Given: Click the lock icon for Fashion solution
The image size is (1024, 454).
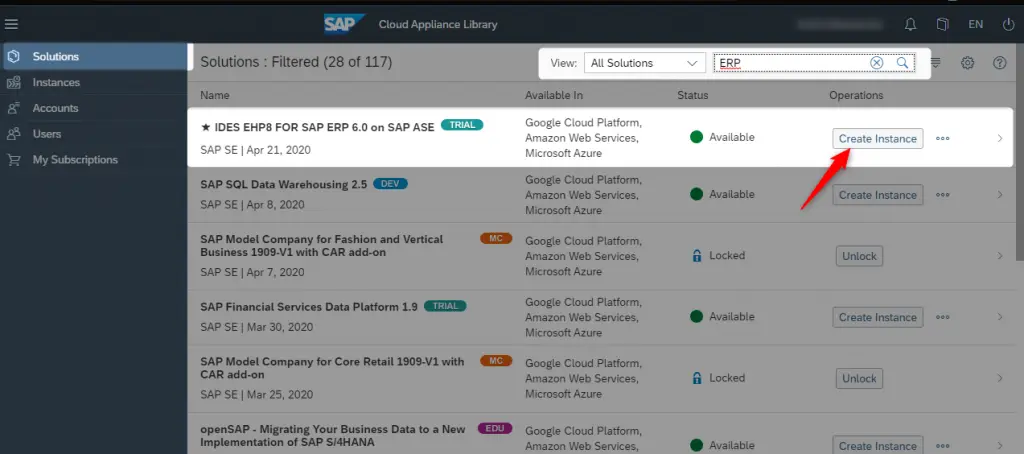Looking at the screenshot, I should [x=697, y=256].
